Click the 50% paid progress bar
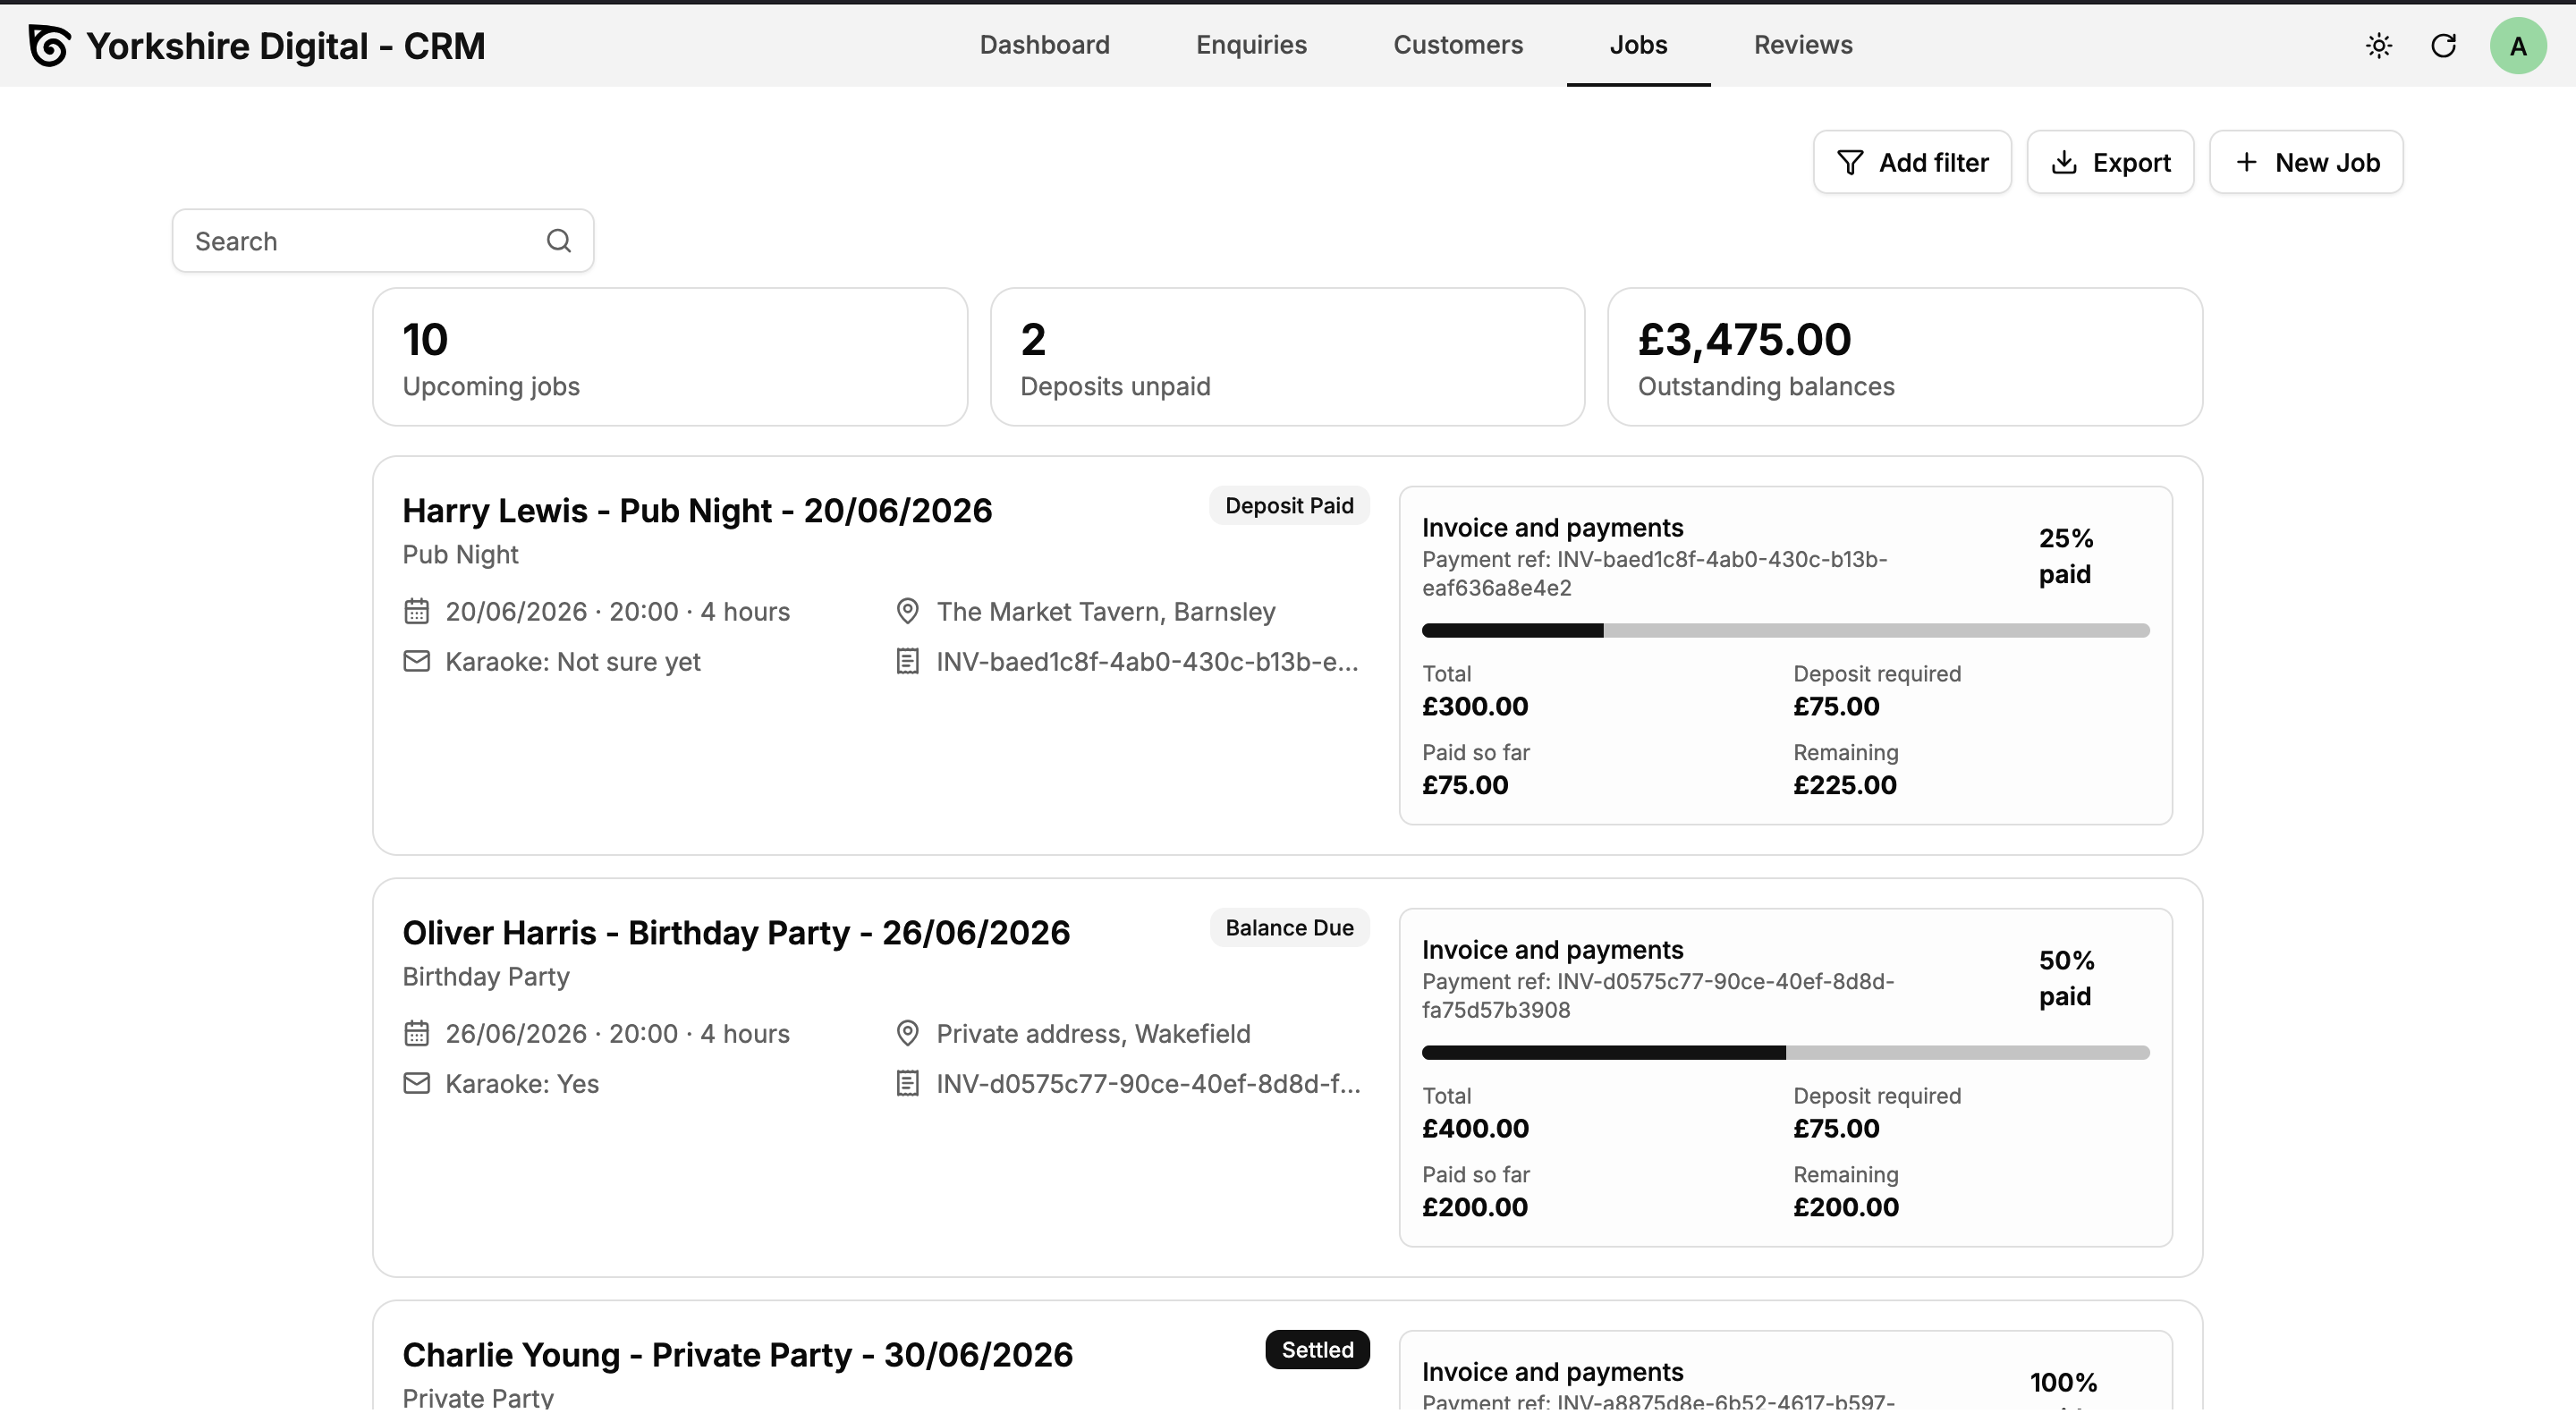The height and width of the screenshot is (1422, 2576). click(1785, 1052)
